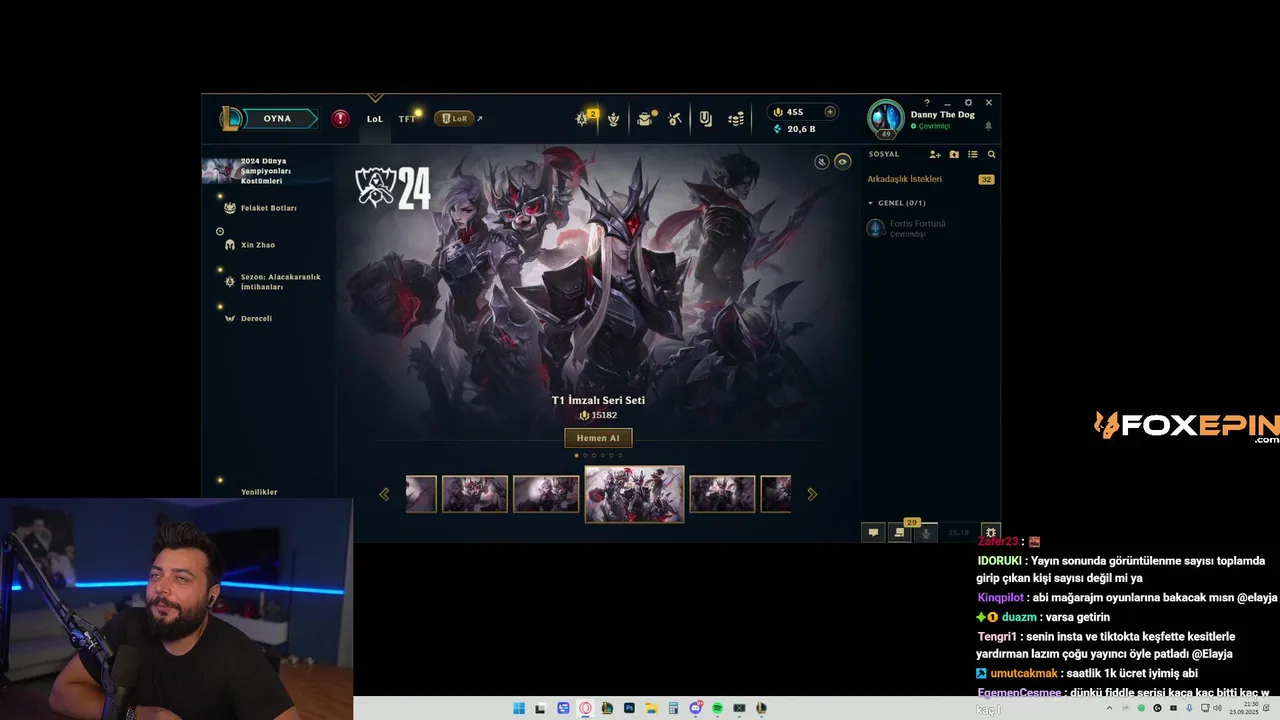Go to previous thumbnails with left arrow
1280x720 pixels.
click(384, 494)
